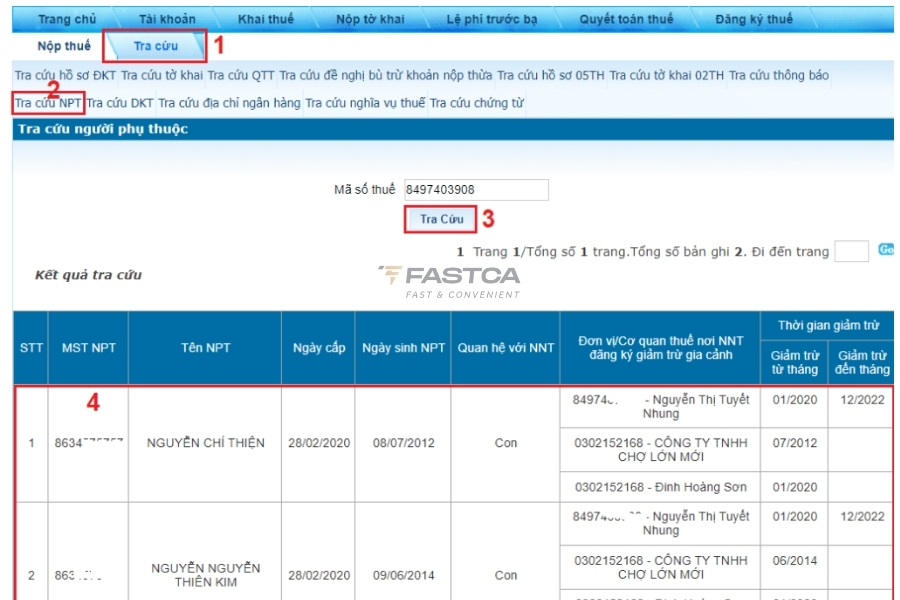Click the Mã số thuế input field
This screenshot has height=600, width=900.
pos(476,190)
